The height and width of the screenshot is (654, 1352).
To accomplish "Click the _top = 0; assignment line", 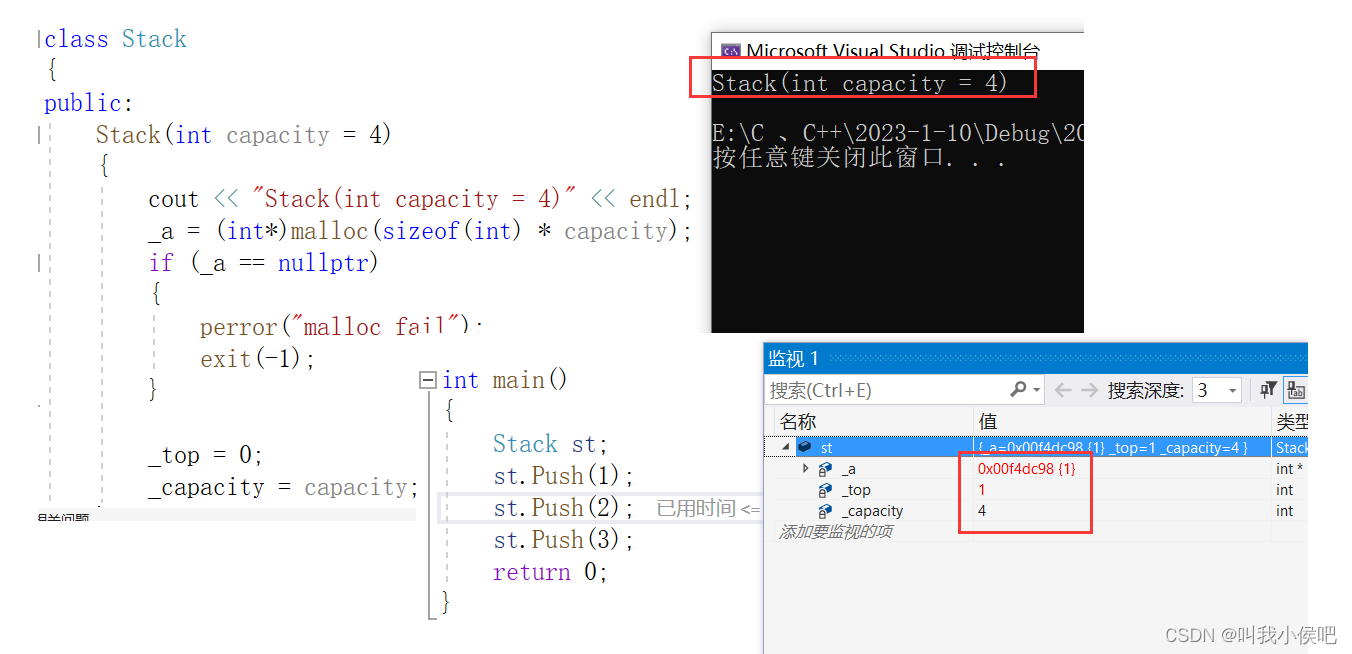I will [x=205, y=455].
